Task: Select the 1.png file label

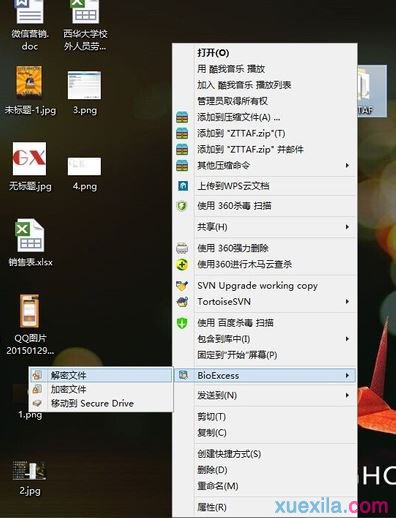Action: coord(30,415)
